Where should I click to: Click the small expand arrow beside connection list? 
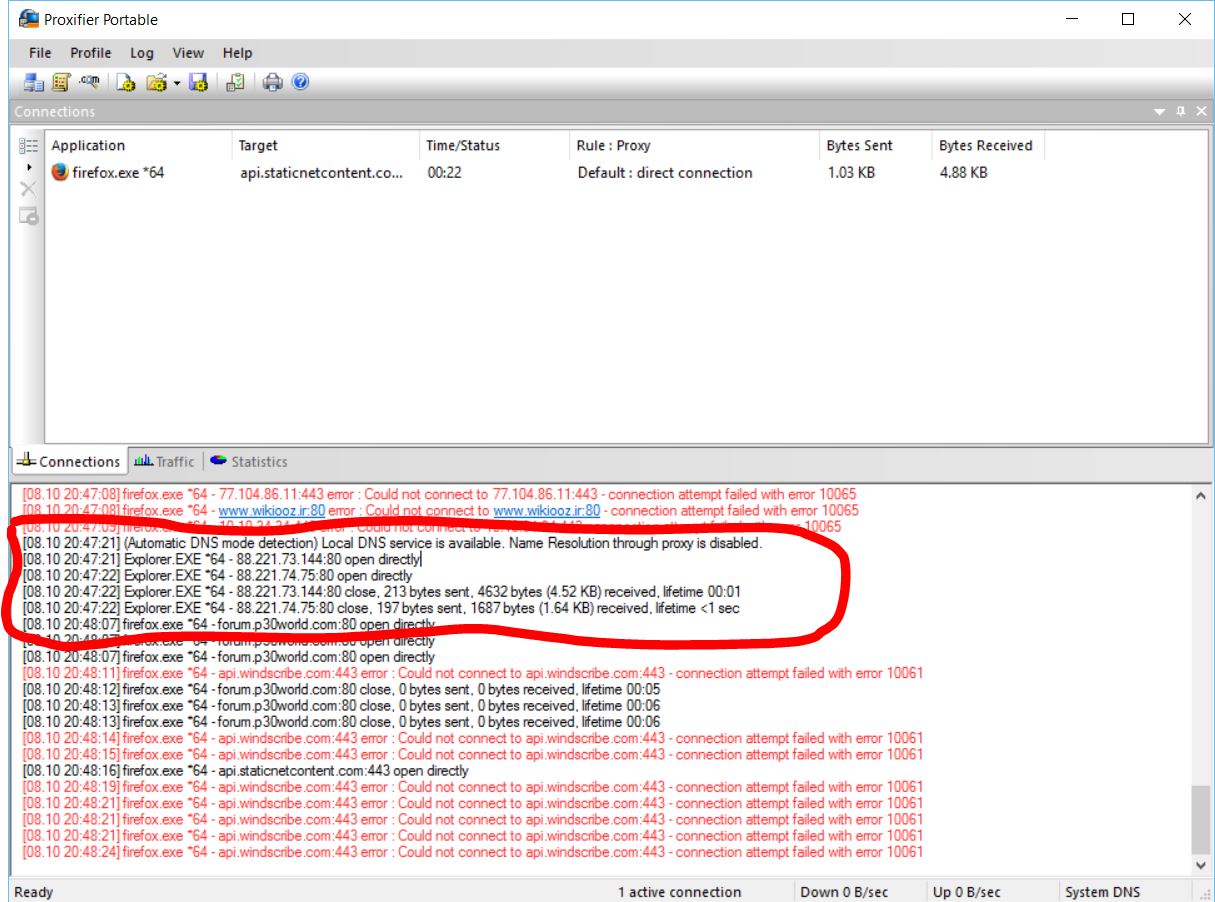click(x=29, y=167)
